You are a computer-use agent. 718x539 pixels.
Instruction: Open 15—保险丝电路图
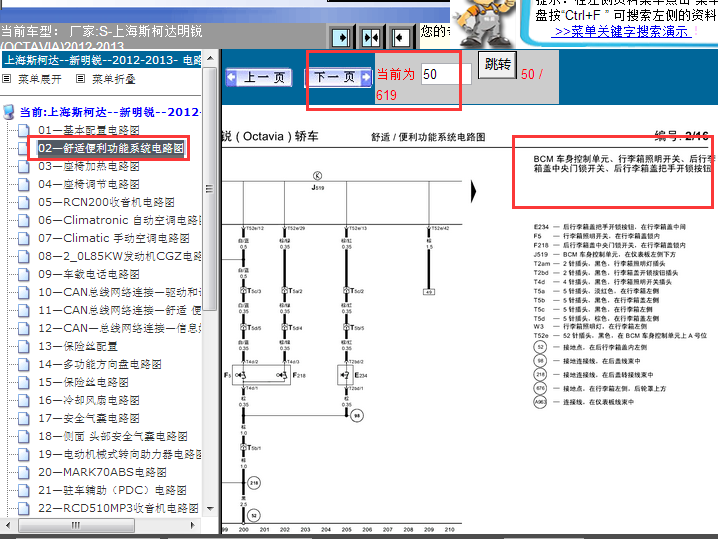(x=83, y=382)
